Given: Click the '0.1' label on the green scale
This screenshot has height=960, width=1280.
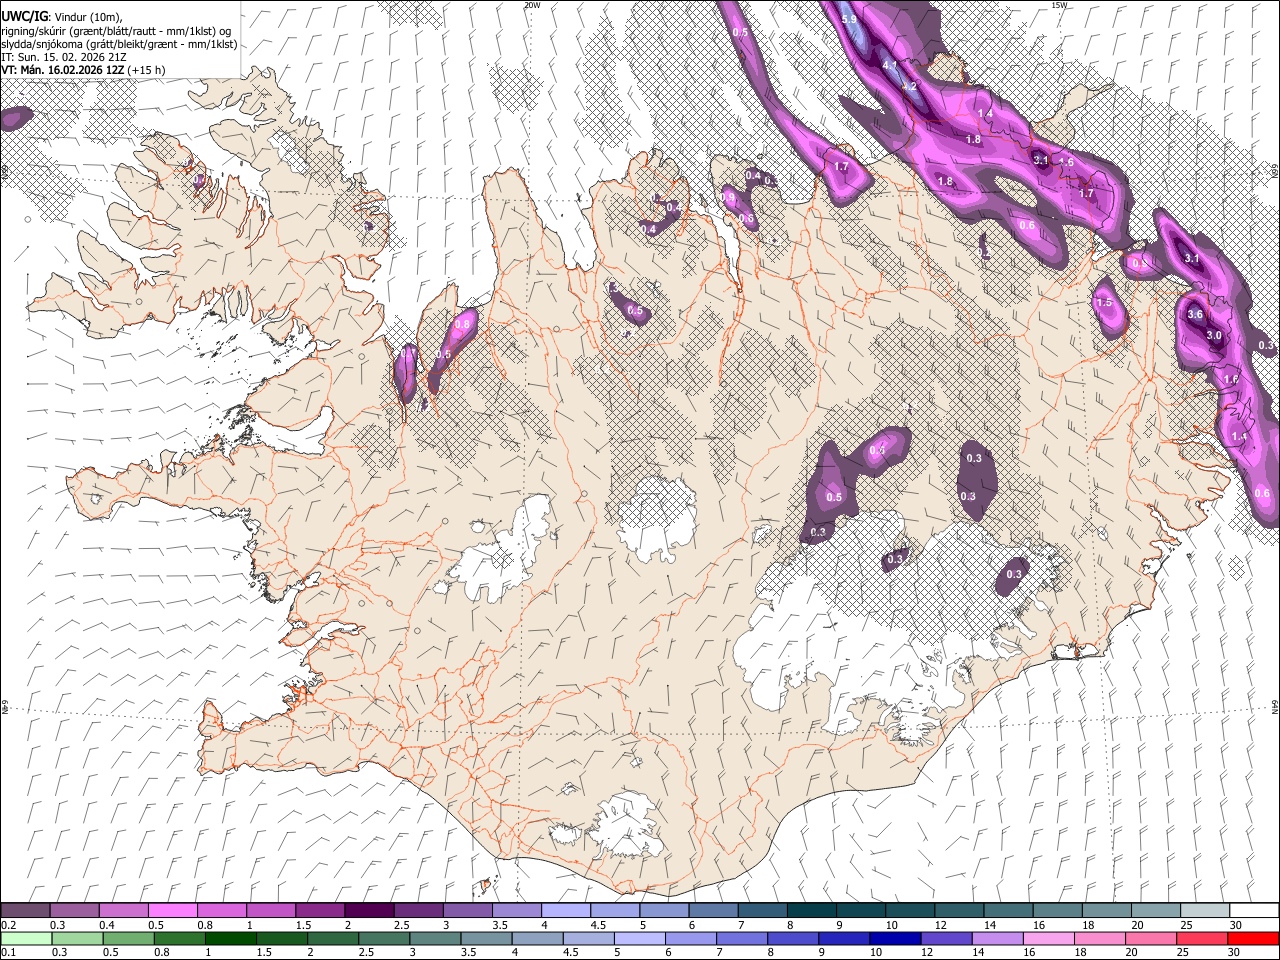Looking at the screenshot, I should [x=9, y=953].
